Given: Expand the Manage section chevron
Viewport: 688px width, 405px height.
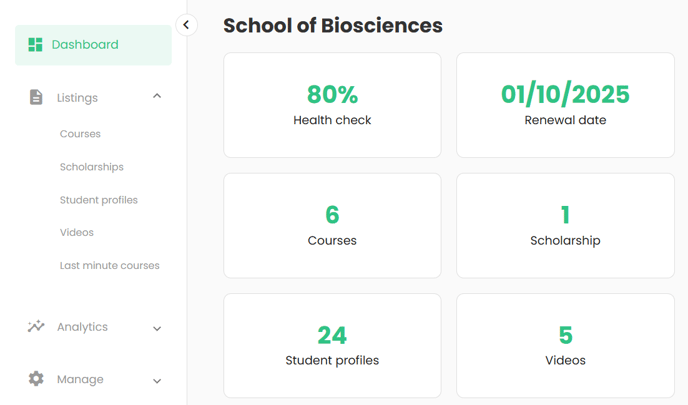Looking at the screenshot, I should pos(157,380).
